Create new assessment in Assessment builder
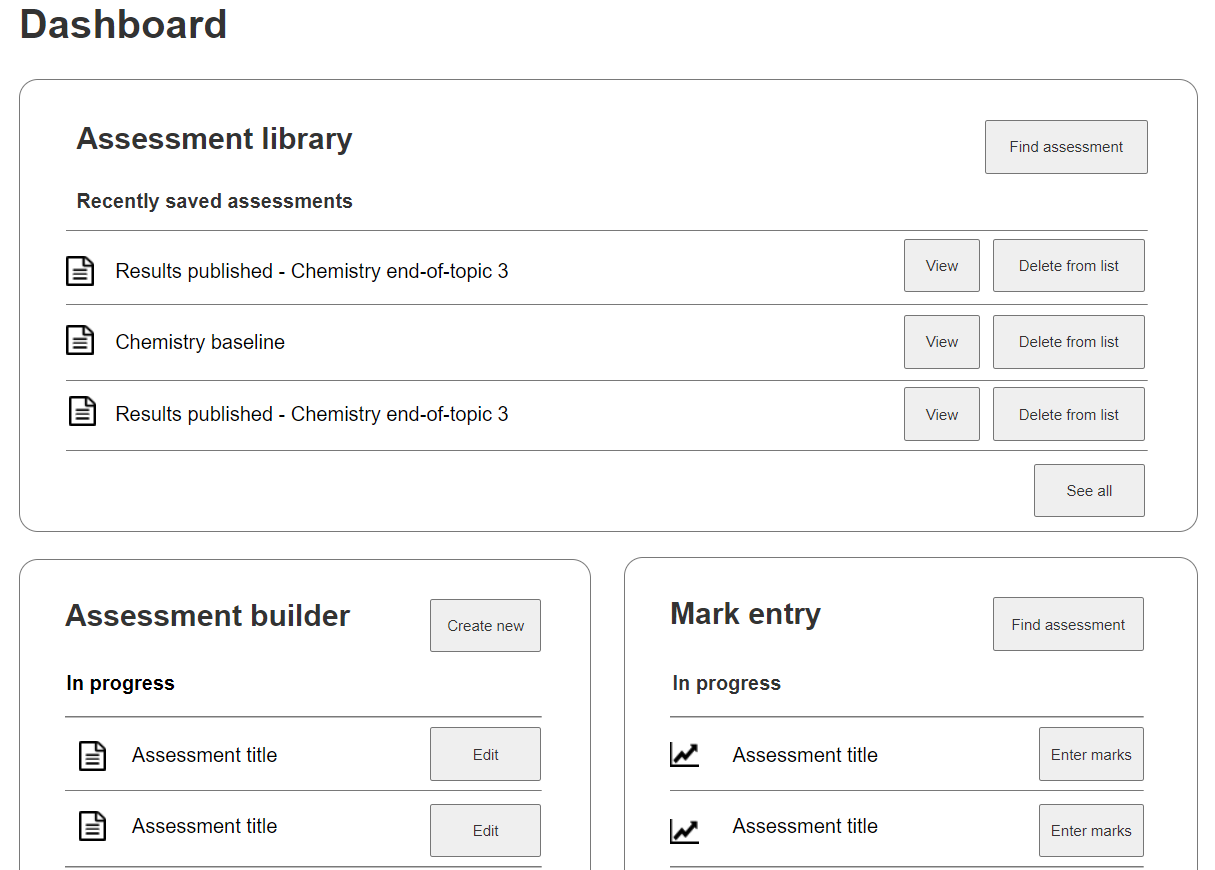Screen dimensions: 1215x870 click(485, 625)
